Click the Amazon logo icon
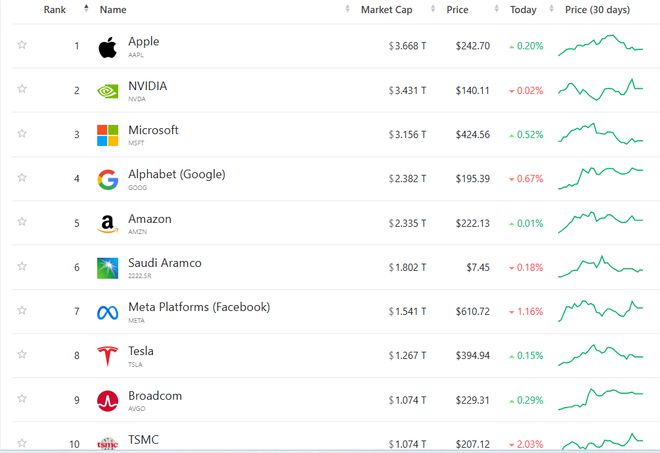 pos(107,224)
